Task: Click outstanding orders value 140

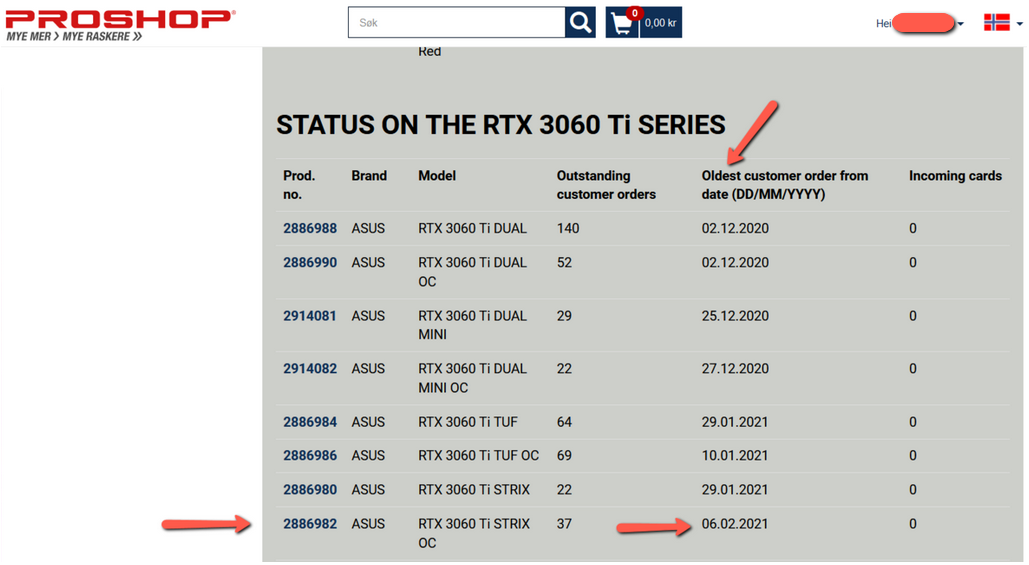Action: [x=568, y=228]
